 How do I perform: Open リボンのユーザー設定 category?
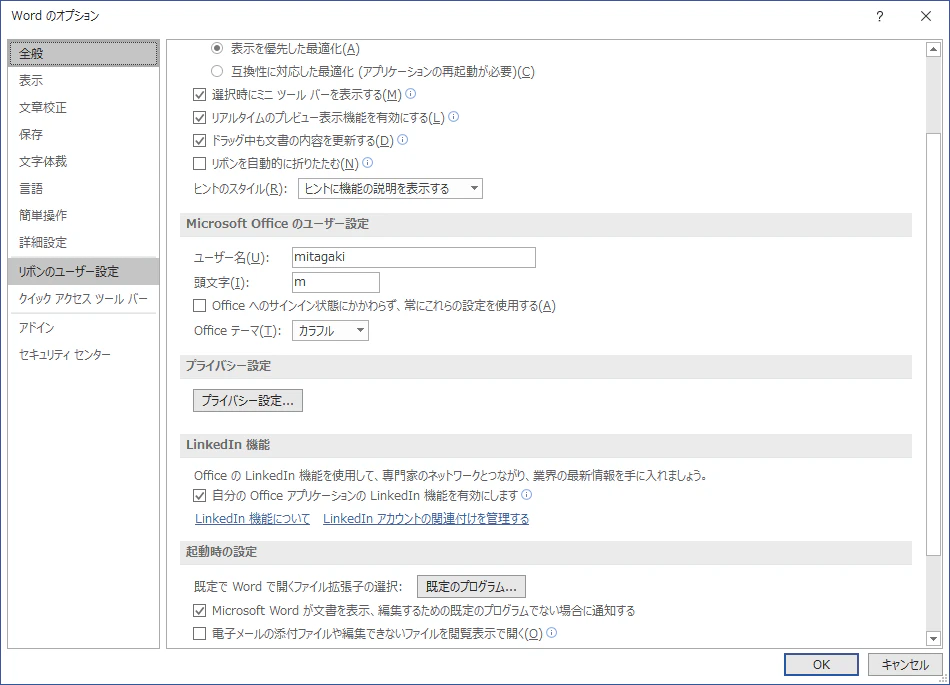point(84,271)
